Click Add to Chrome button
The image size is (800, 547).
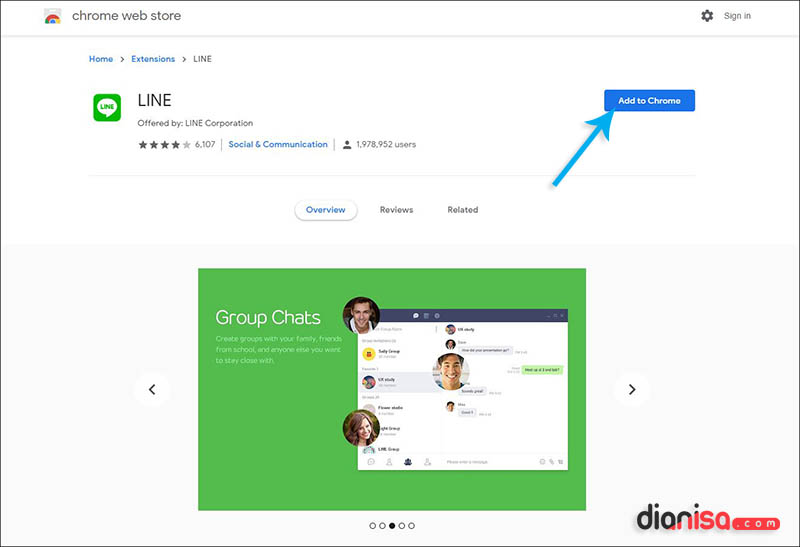tap(649, 101)
